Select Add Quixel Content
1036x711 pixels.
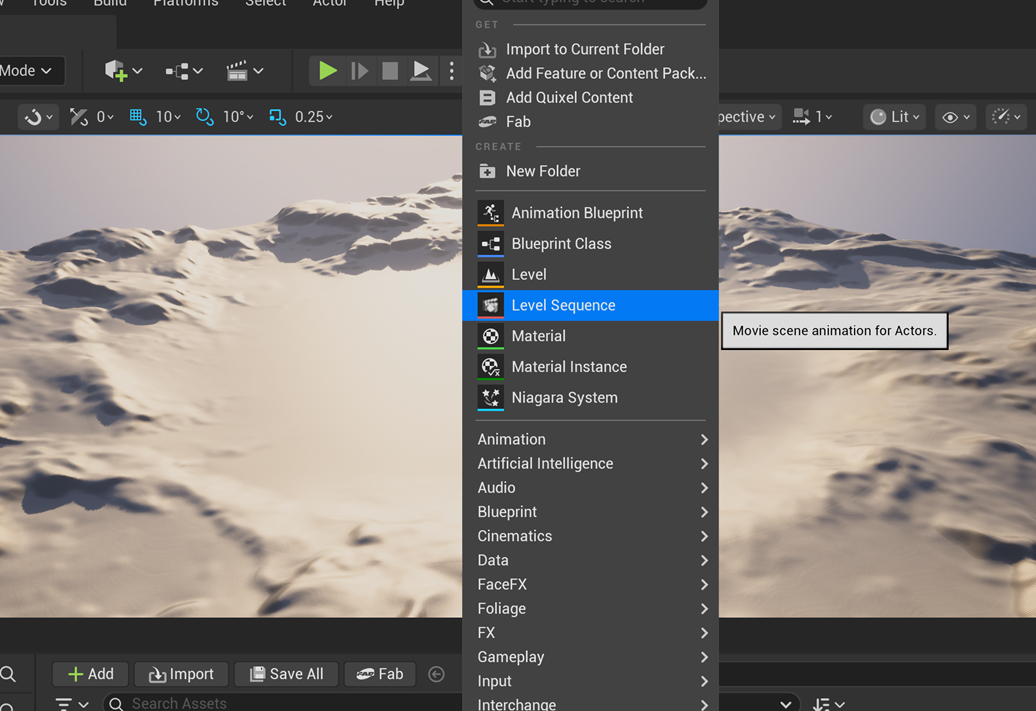pos(591,98)
